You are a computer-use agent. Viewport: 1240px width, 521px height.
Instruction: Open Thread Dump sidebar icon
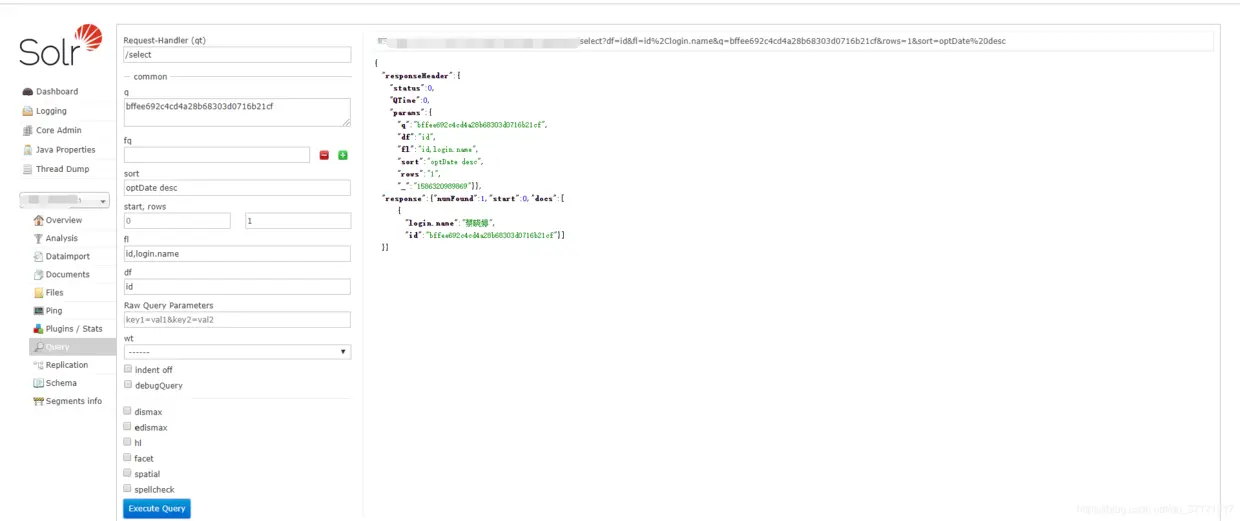tap(28, 169)
